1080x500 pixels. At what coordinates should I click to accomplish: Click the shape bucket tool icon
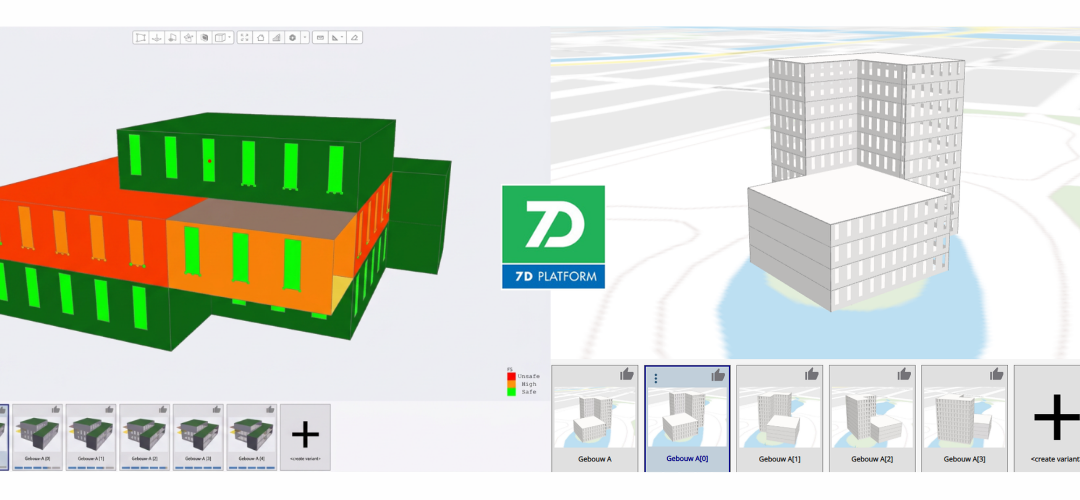point(188,38)
